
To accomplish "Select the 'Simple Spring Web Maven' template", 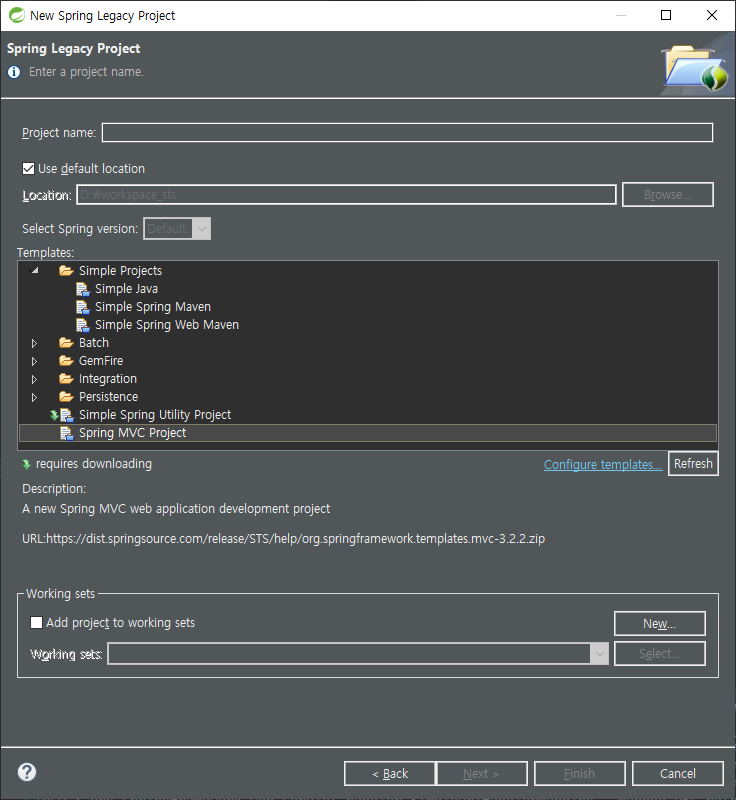I will coord(167,324).
